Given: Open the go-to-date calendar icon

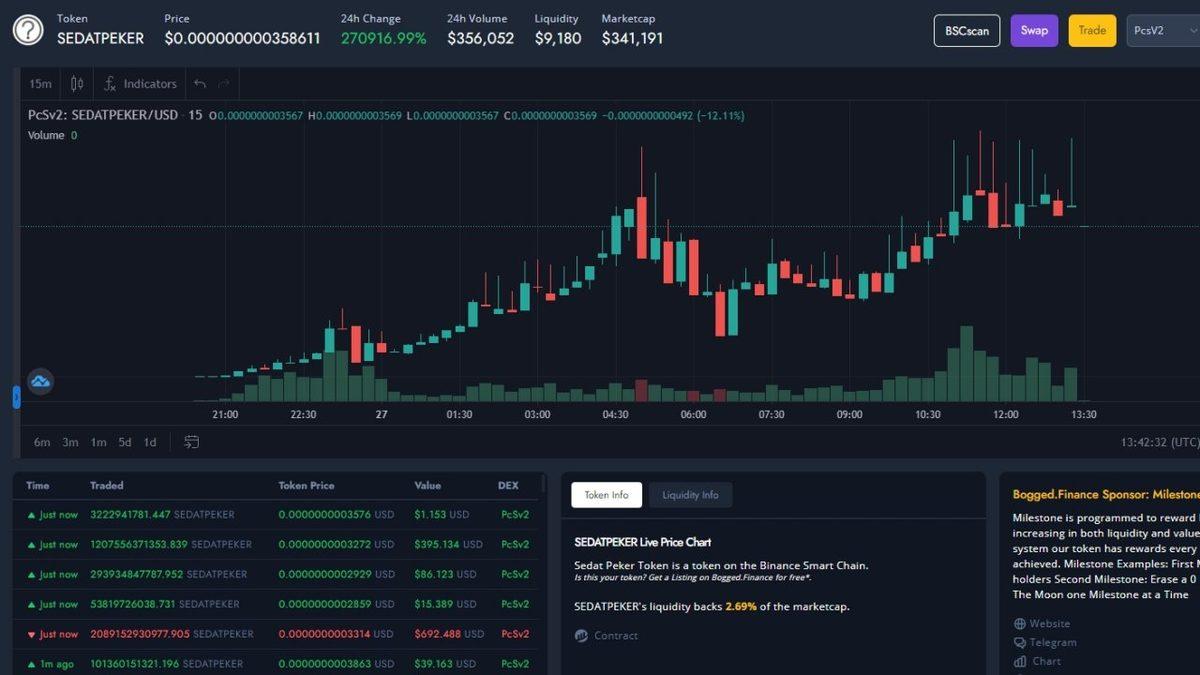Looking at the screenshot, I should (192, 442).
